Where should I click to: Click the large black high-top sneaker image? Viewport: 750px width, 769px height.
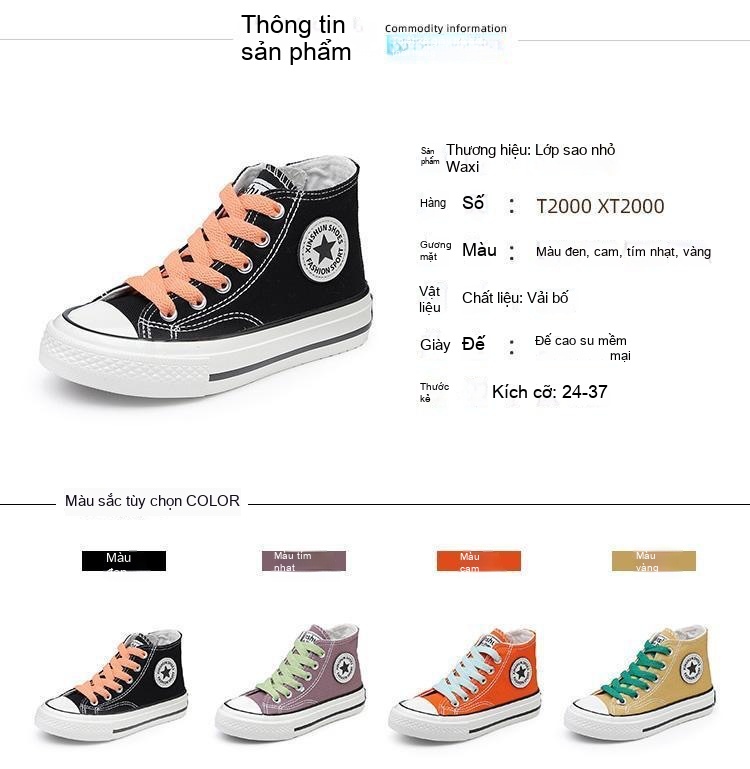(206, 278)
